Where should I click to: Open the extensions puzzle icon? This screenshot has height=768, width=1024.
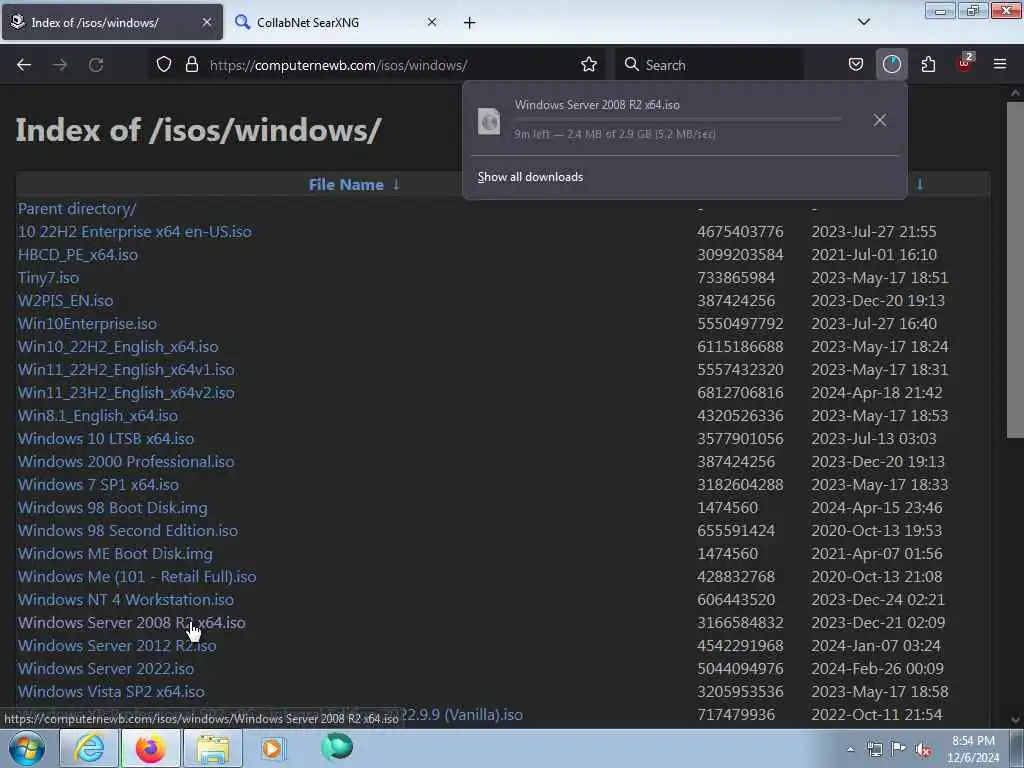pos(928,65)
